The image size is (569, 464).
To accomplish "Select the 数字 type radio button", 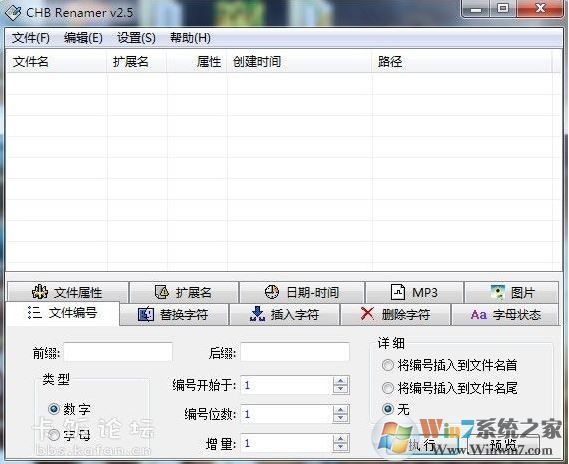I will click(54, 409).
